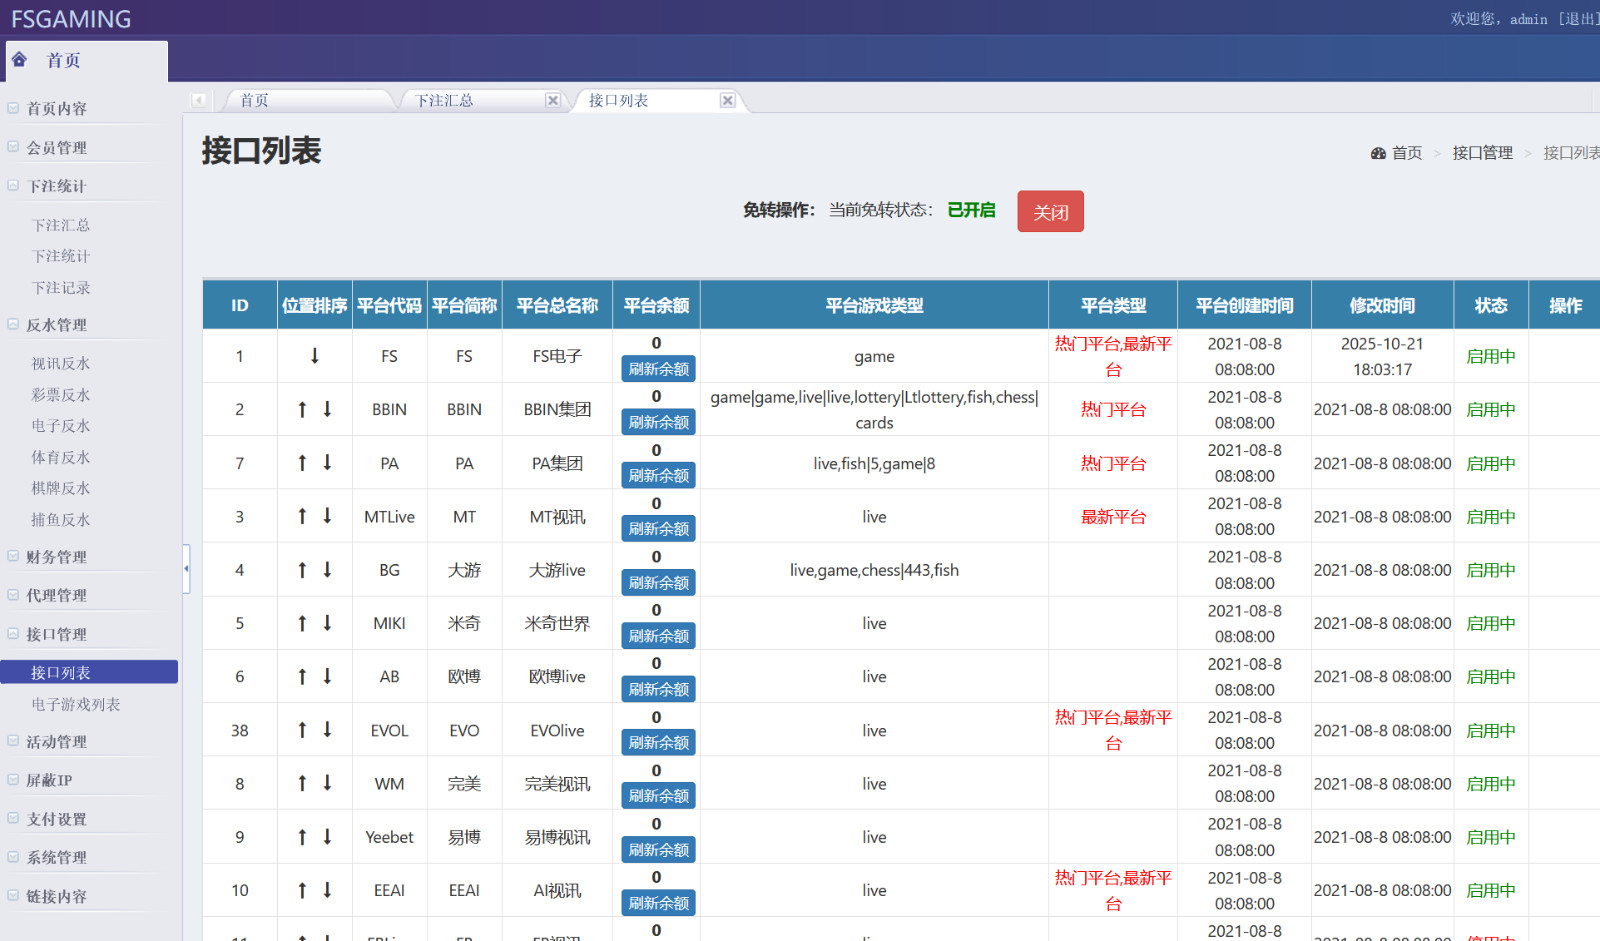Viewport: 1600px width, 941px height.
Task: Switch to the 下注汇总 tab
Action: [x=445, y=100]
